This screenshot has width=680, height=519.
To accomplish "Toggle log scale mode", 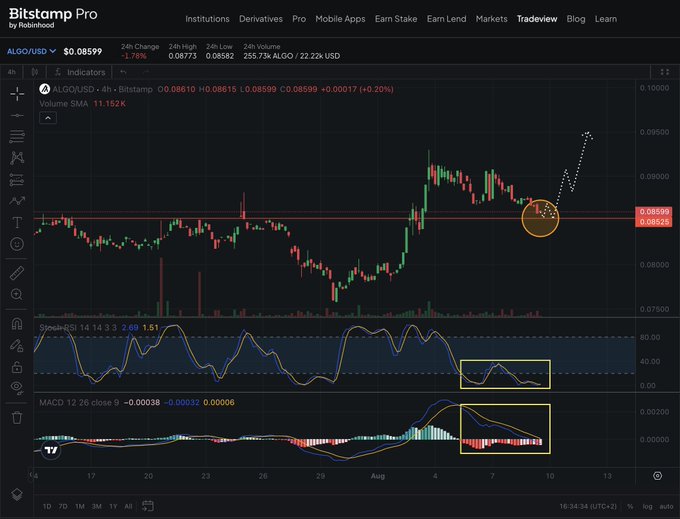I will [x=647, y=506].
